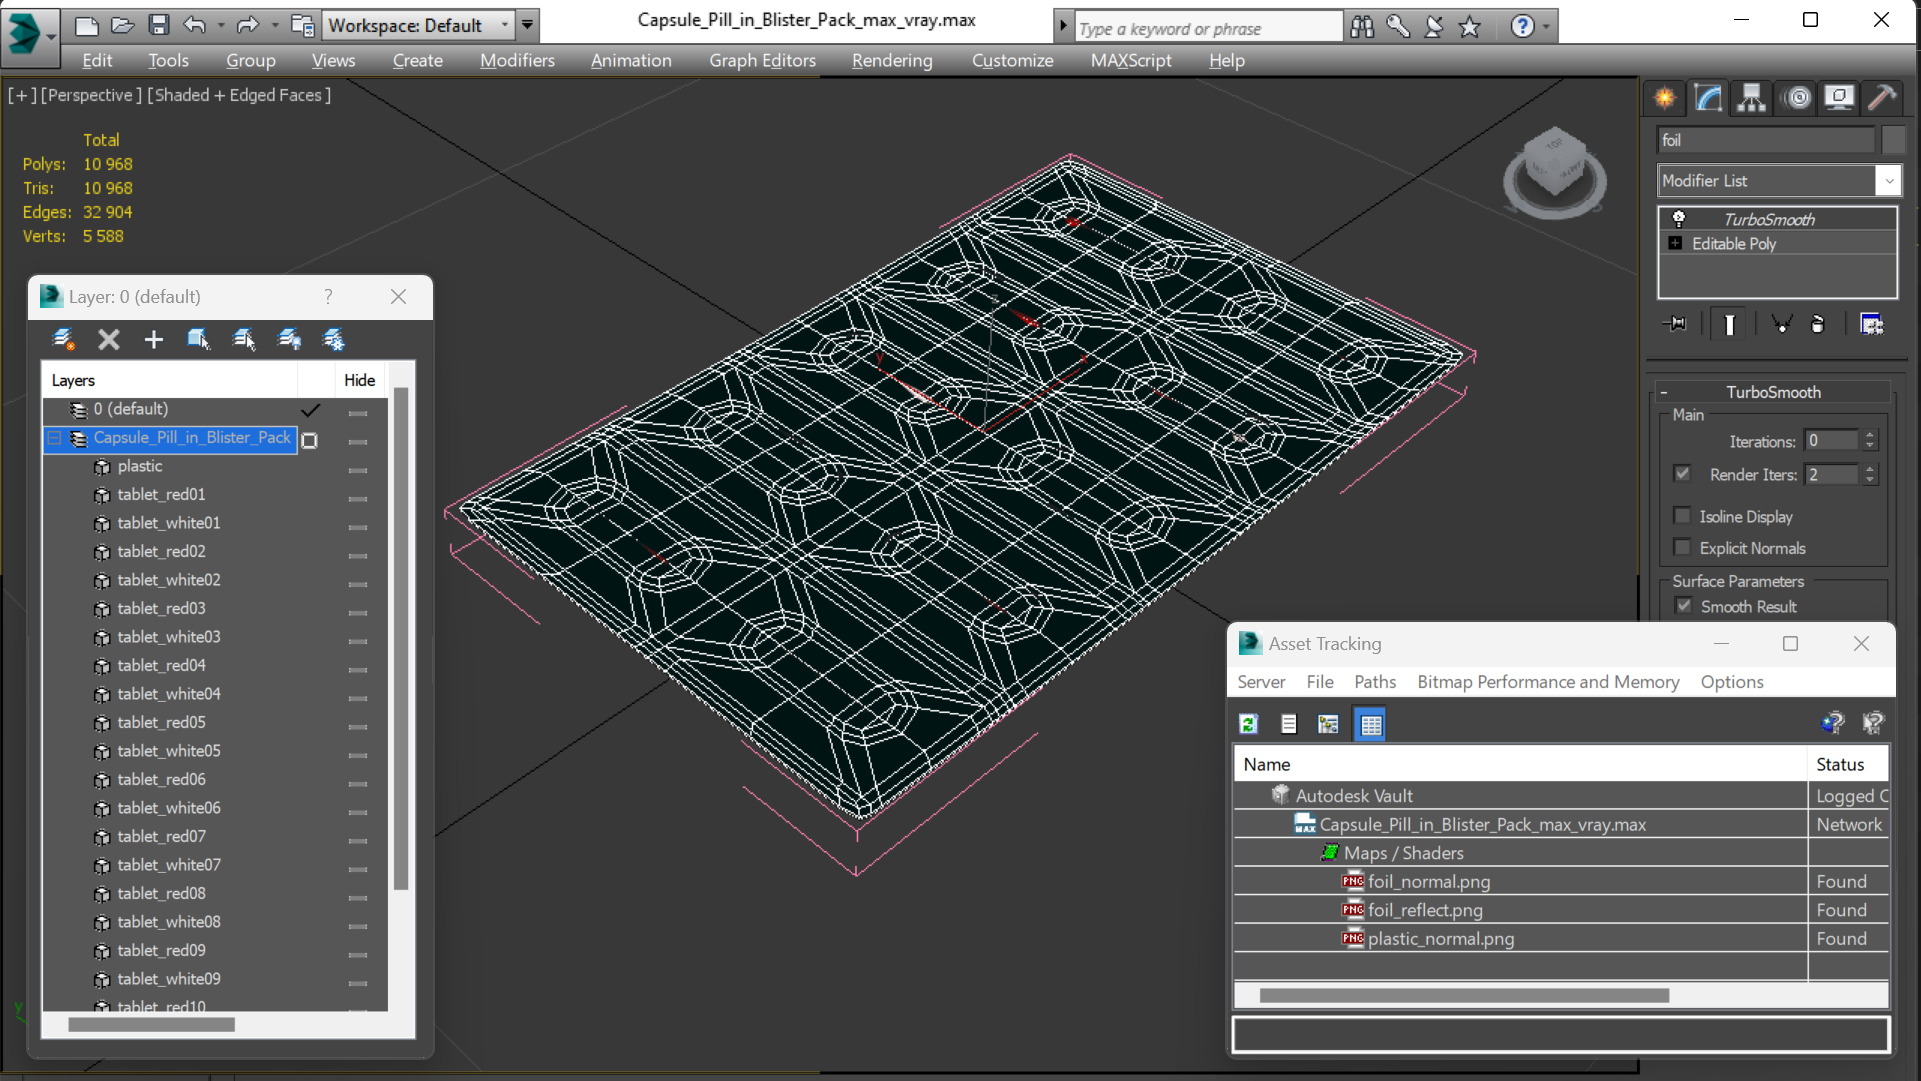Click the Asset Tracking horizontal scrollbar
1921x1081 pixels.
pyautogui.click(x=1464, y=996)
